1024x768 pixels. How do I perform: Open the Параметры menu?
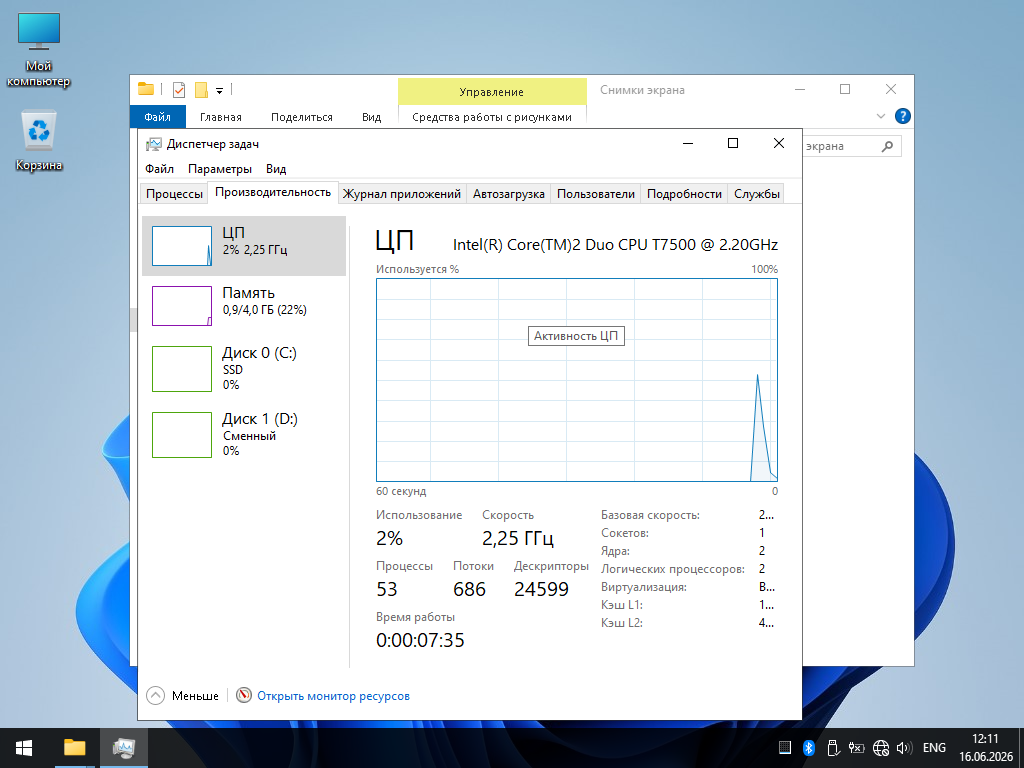[x=219, y=168]
